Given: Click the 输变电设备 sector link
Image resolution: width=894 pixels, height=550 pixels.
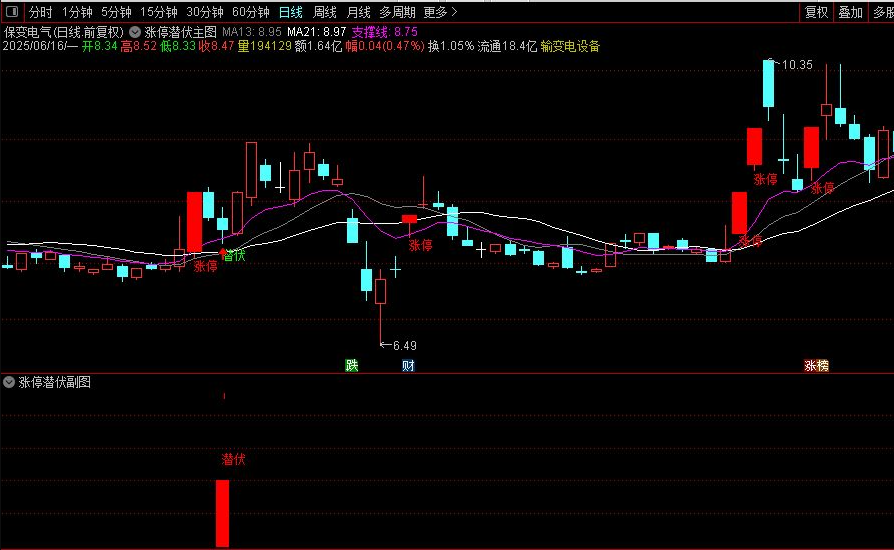Looking at the screenshot, I should 570,46.
